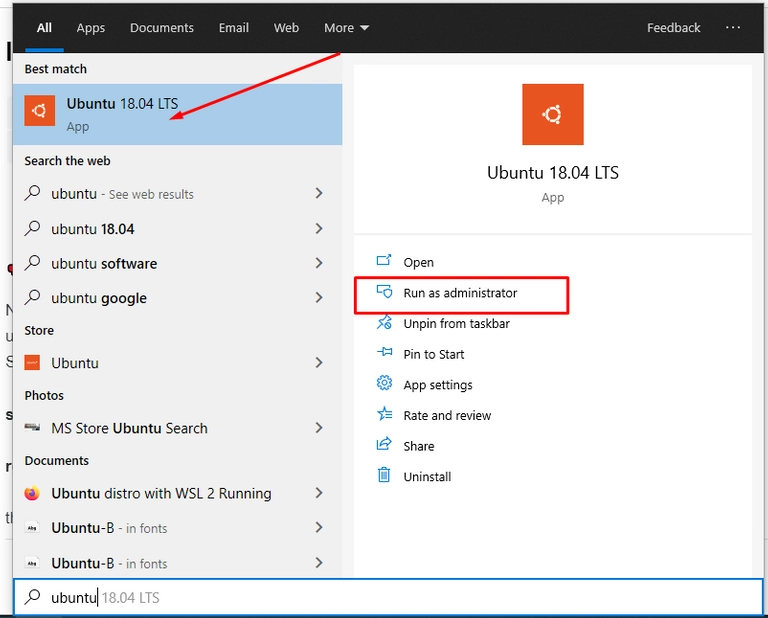The image size is (768, 618).
Task: Click the Run as administrator shield icon
Action: (x=384, y=292)
